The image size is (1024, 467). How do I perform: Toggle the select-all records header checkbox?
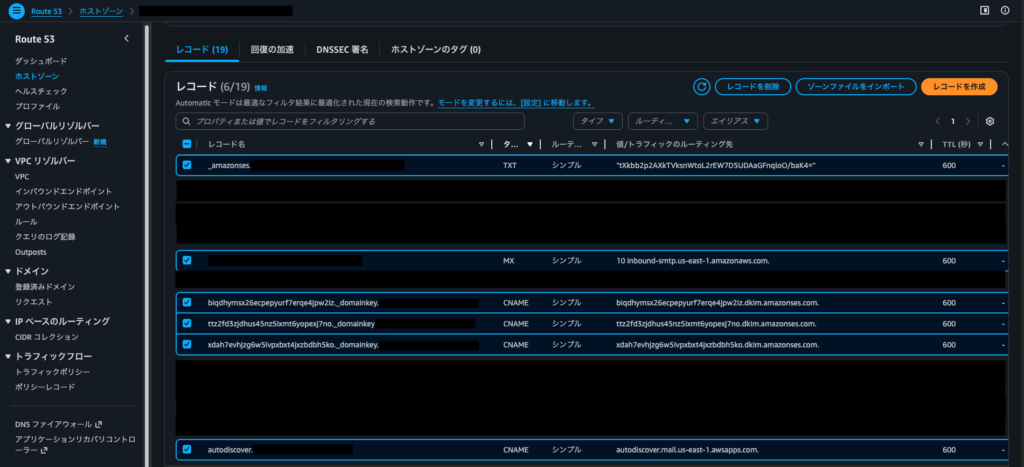click(x=187, y=144)
